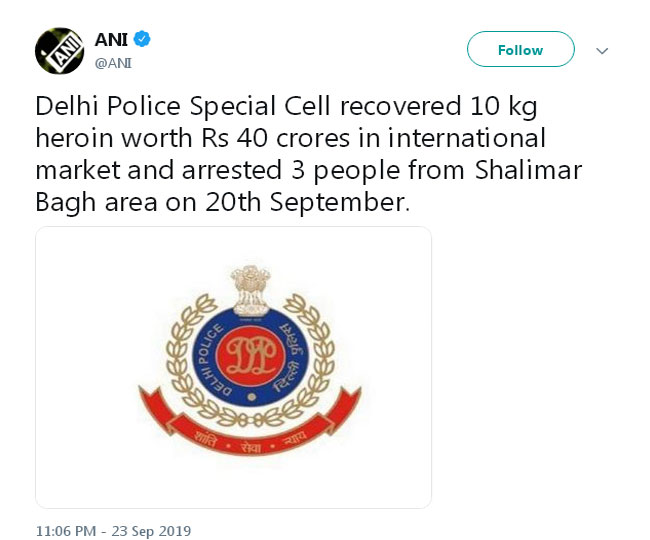Open the @ANI handle link
Screen dimensions: 650x540
pos(113,63)
